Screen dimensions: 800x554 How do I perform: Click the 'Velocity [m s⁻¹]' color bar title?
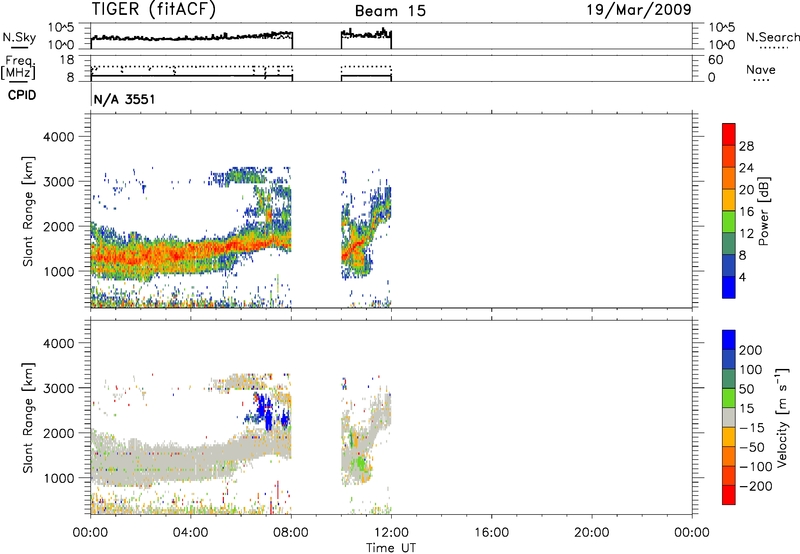point(781,417)
